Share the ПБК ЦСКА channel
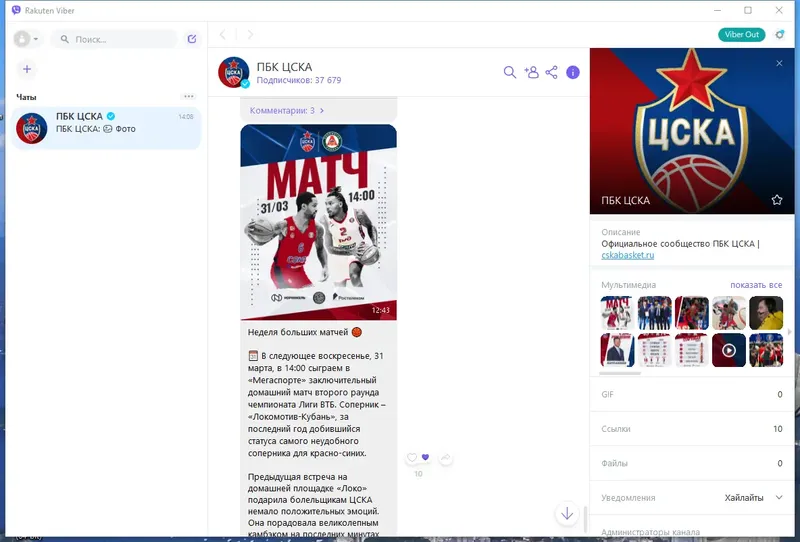This screenshot has width=800, height=542. tap(551, 72)
